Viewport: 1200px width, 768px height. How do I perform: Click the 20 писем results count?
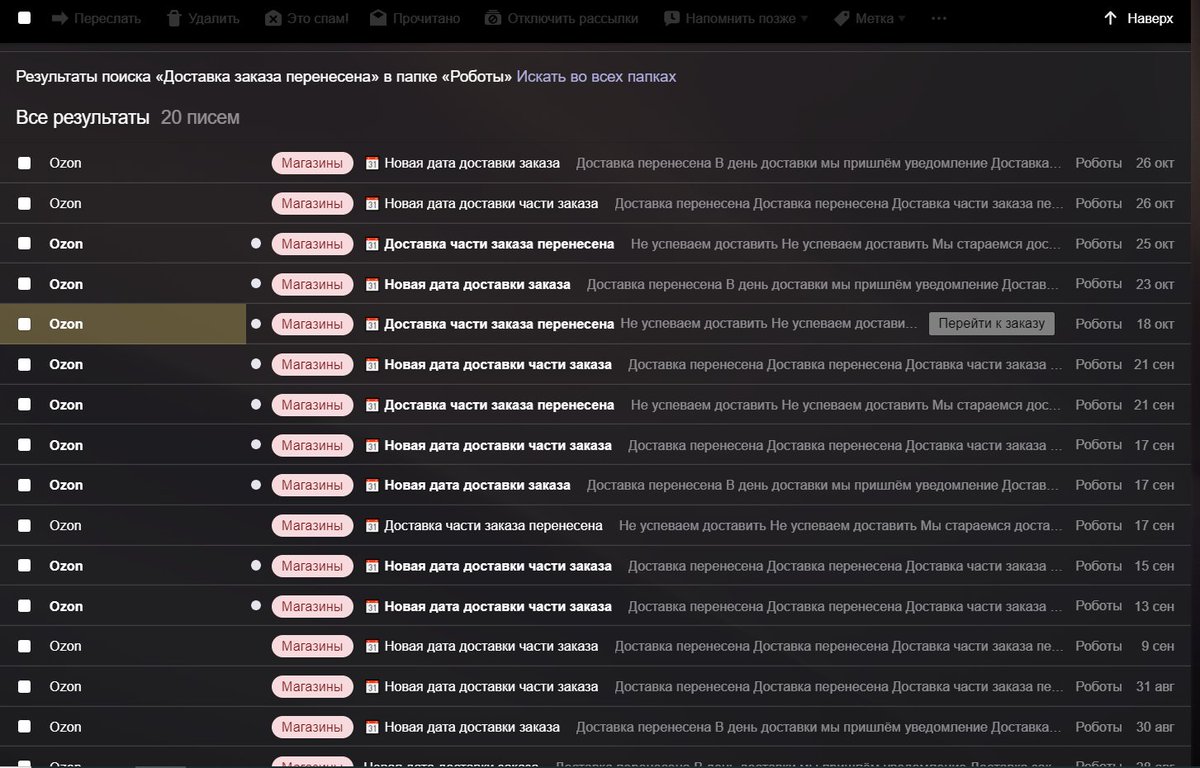pyautogui.click(x=200, y=118)
